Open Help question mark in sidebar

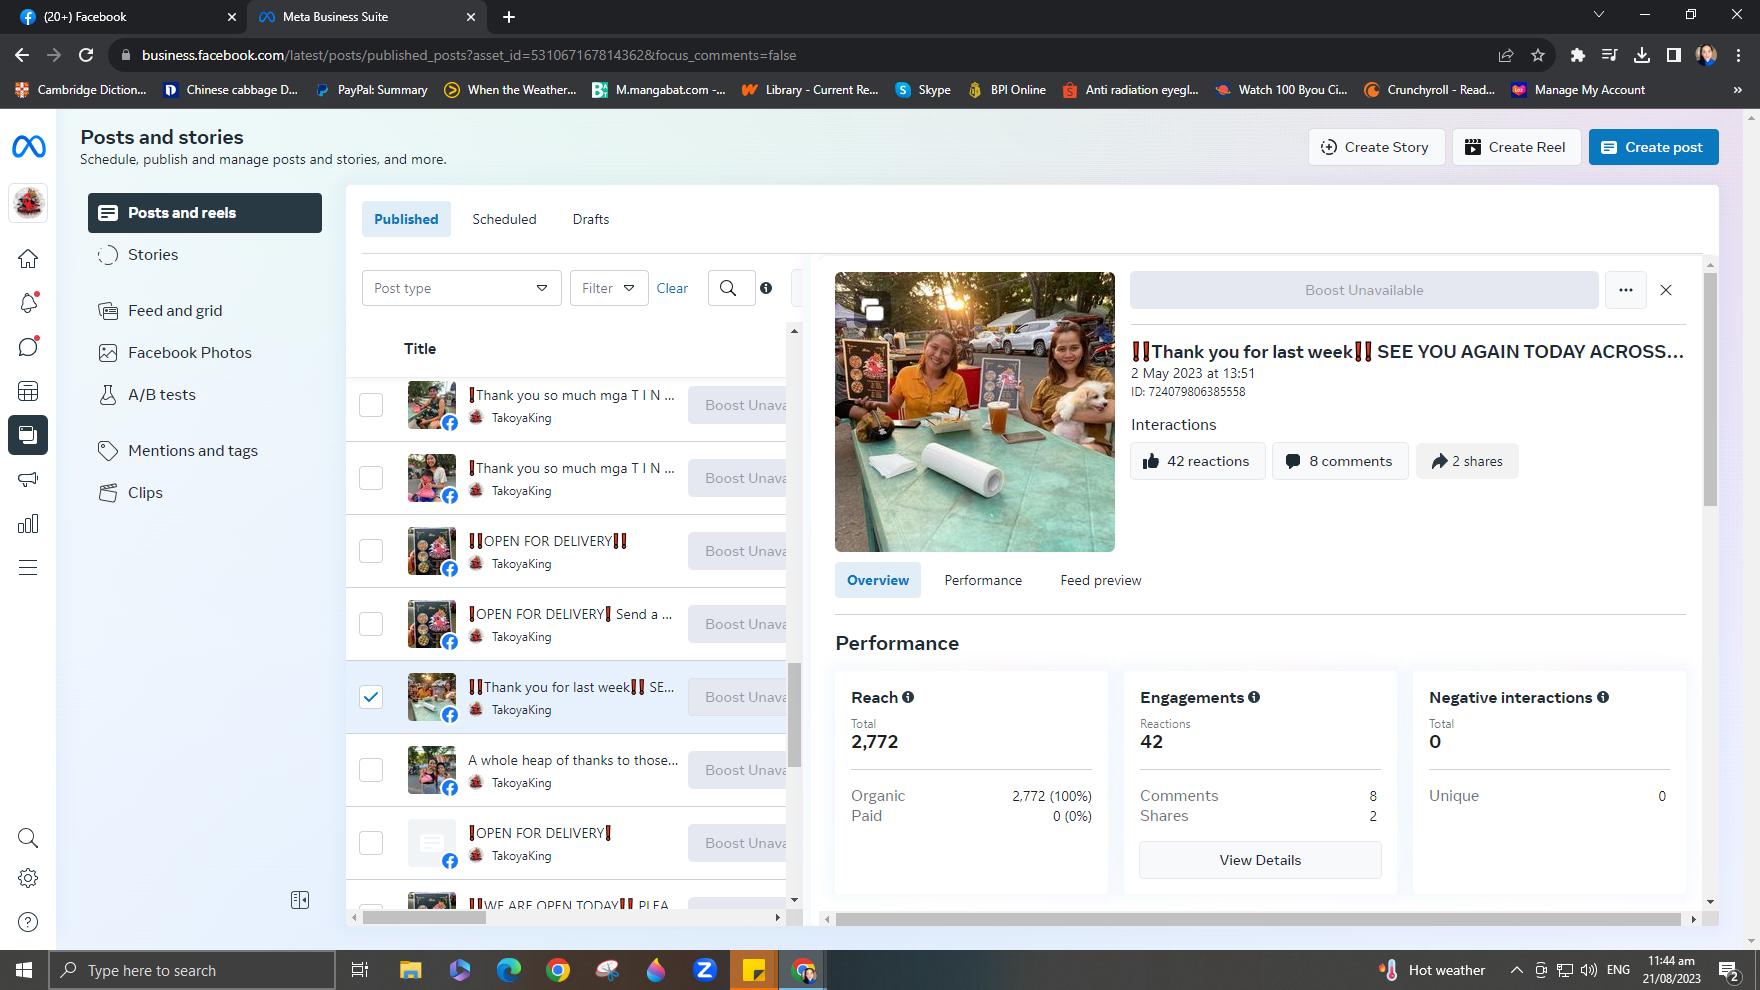[28, 922]
